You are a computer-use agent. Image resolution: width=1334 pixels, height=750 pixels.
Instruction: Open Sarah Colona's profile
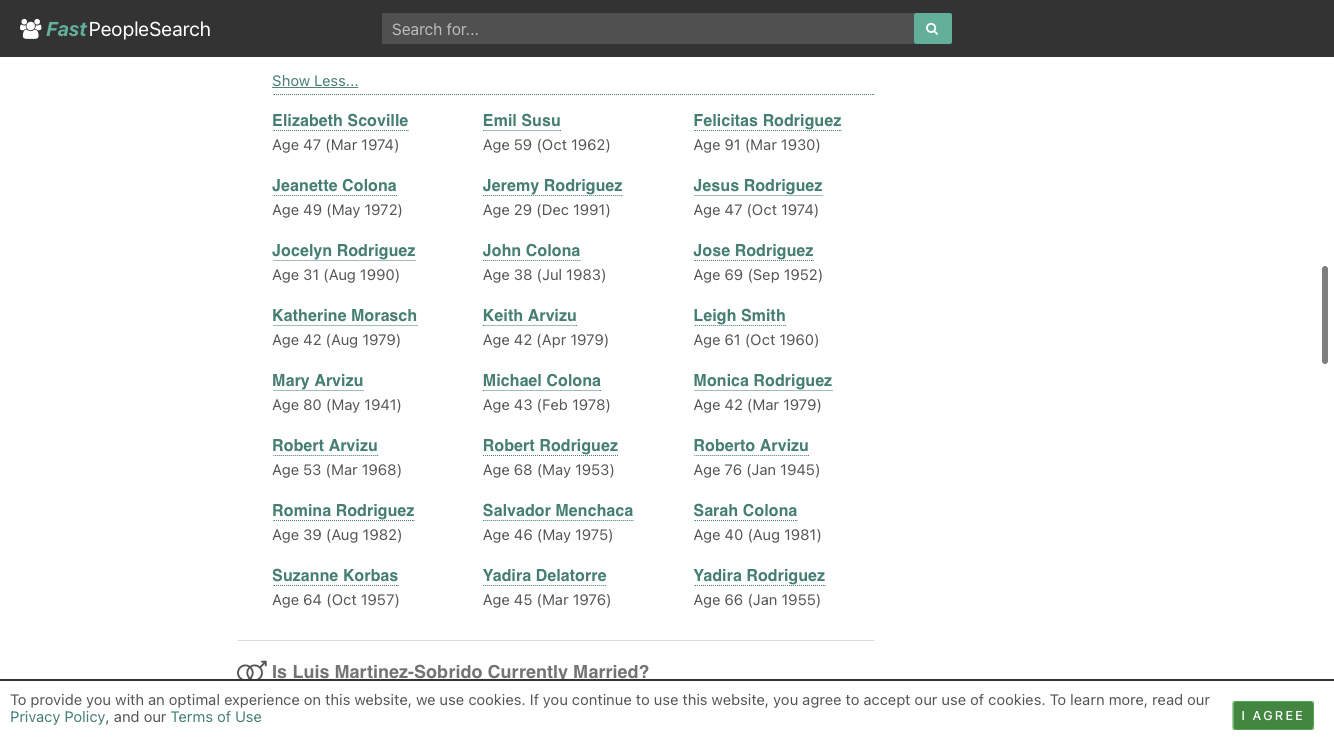pos(745,510)
